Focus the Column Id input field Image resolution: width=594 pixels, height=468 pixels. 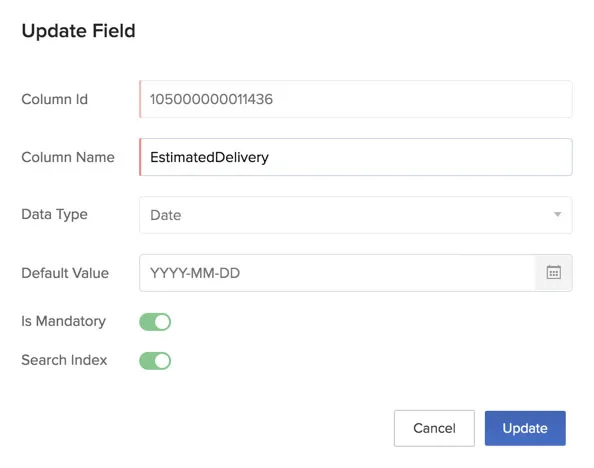(x=356, y=99)
